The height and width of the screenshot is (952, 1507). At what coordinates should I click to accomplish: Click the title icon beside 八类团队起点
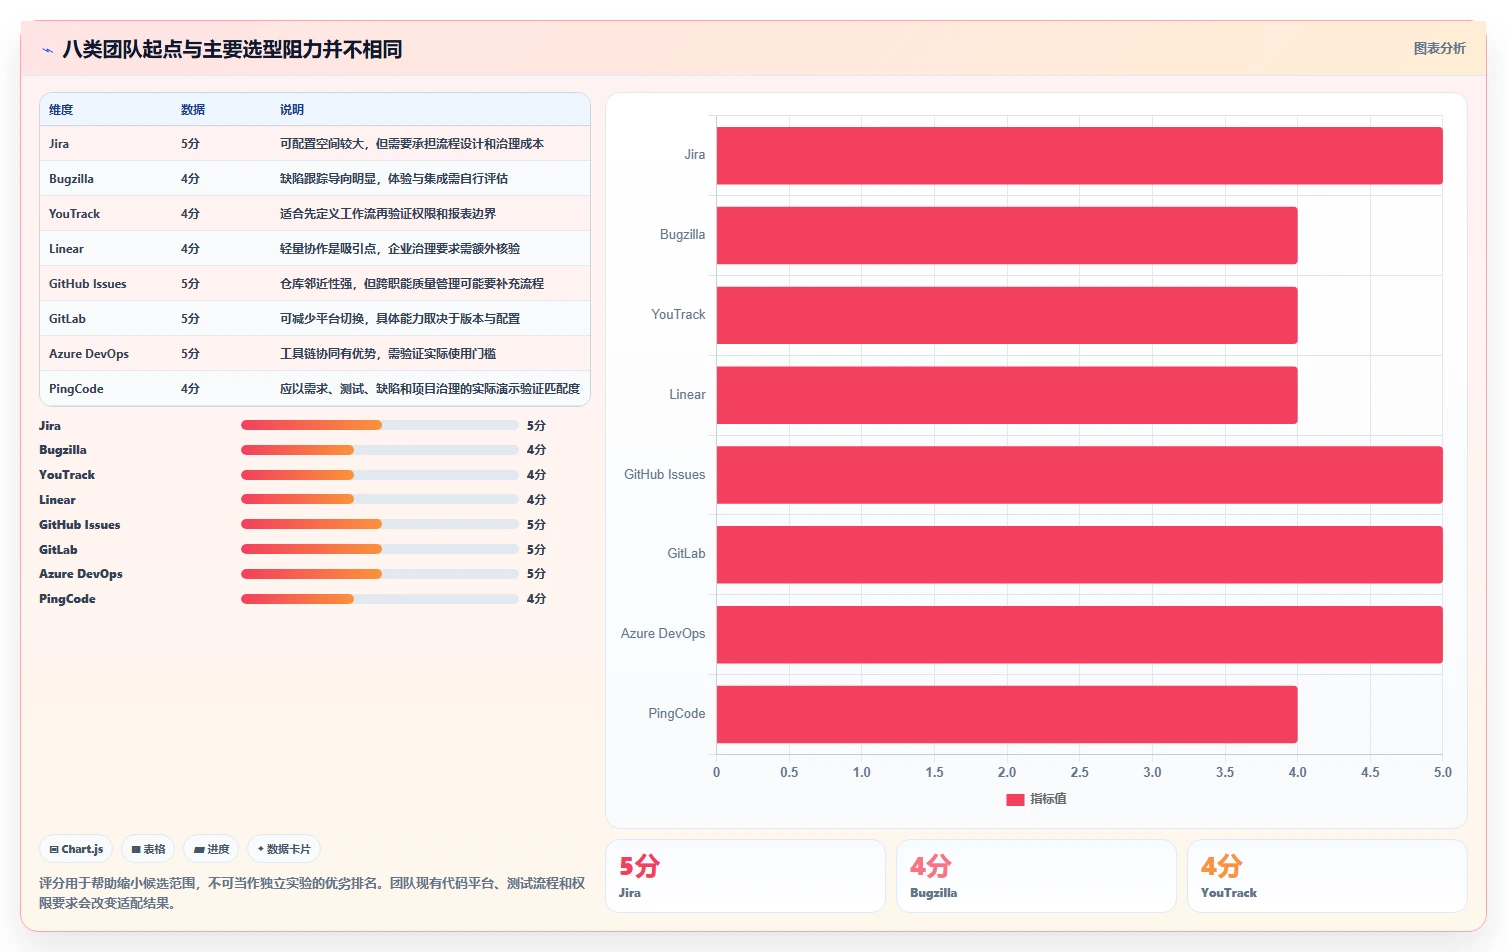[x=47, y=50]
